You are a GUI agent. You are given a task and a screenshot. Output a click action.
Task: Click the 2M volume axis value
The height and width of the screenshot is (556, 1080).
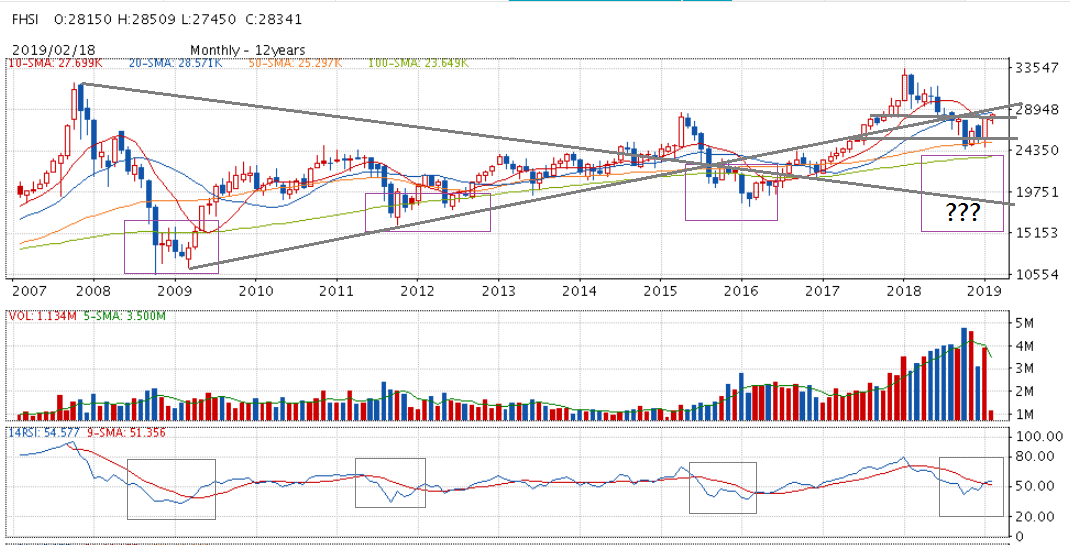(1024, 391)
